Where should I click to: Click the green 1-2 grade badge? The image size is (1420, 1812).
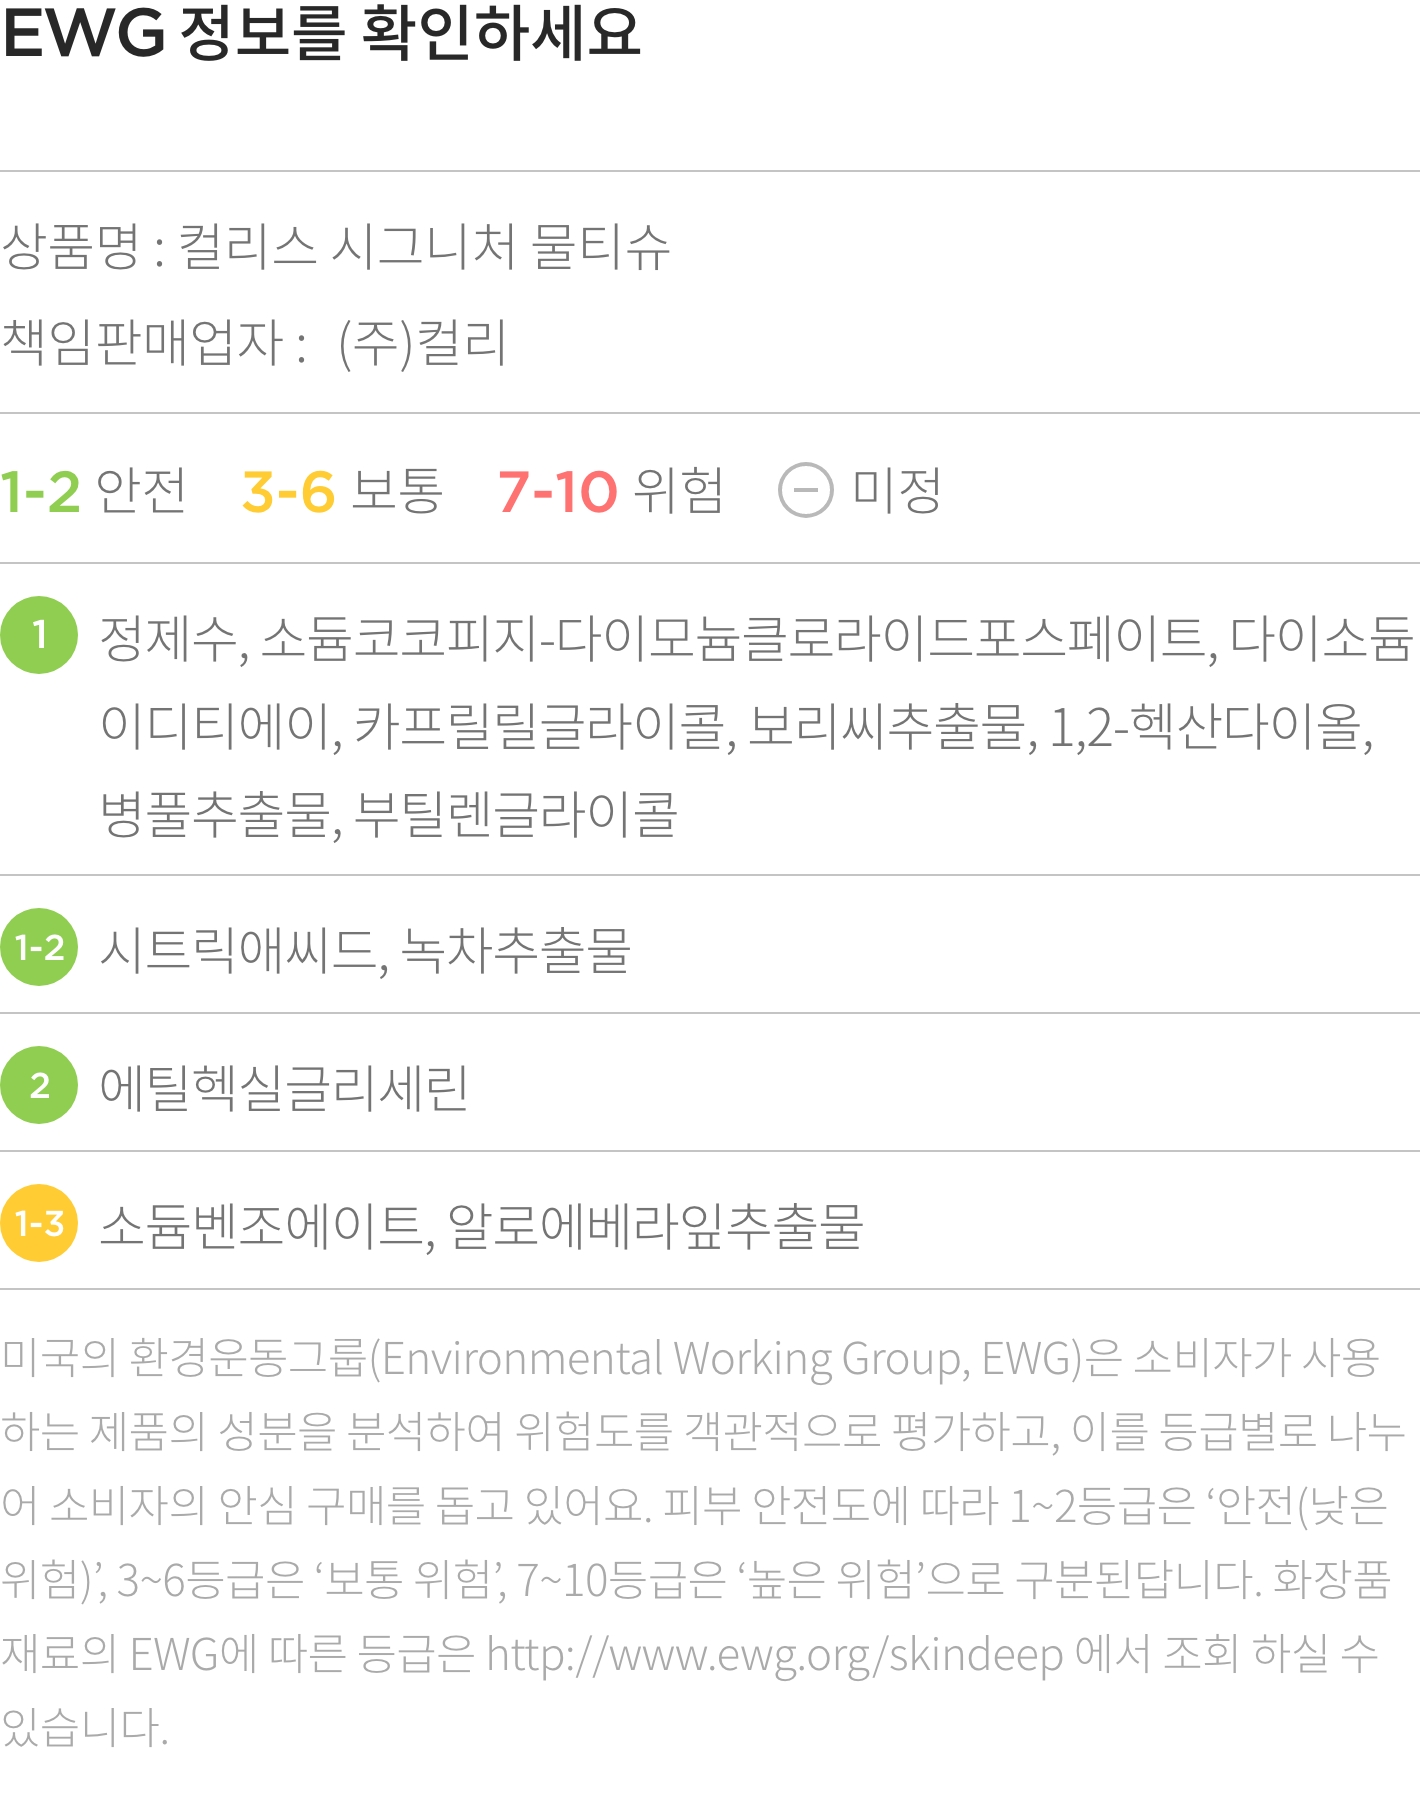[39, 947]
